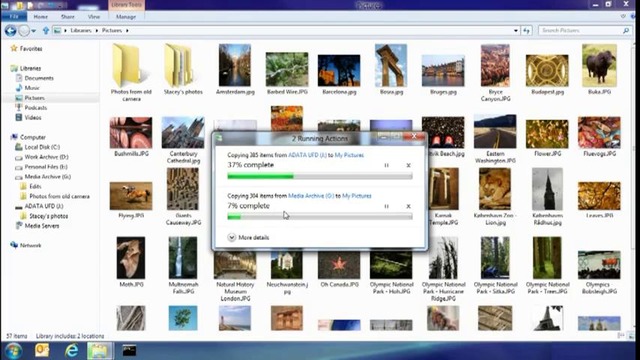Select the Oh Canada.JPG thumbnail
This screenshot has width=640, height=360.
pyautogui.click(x=339, y=265)
